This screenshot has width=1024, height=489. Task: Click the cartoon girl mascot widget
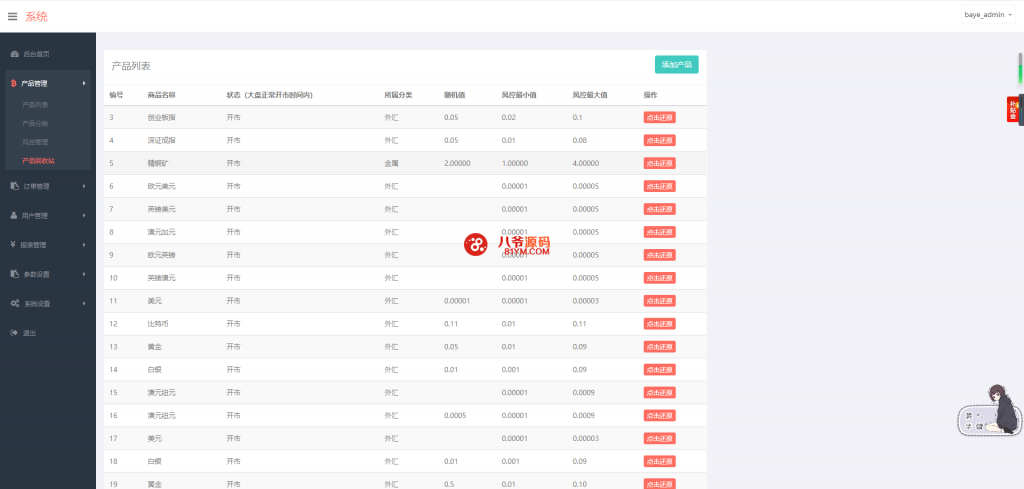click(x=989, y=410)
